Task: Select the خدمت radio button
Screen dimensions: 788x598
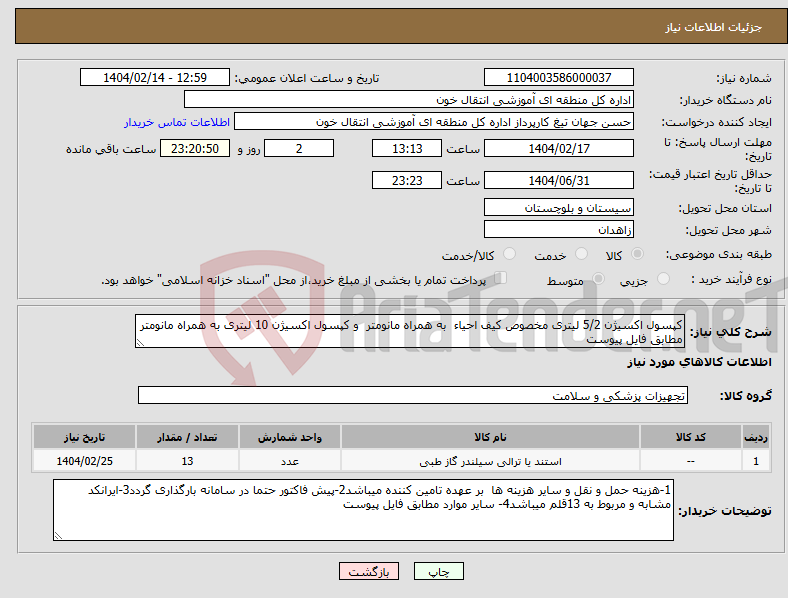Action: click(581, 254)
